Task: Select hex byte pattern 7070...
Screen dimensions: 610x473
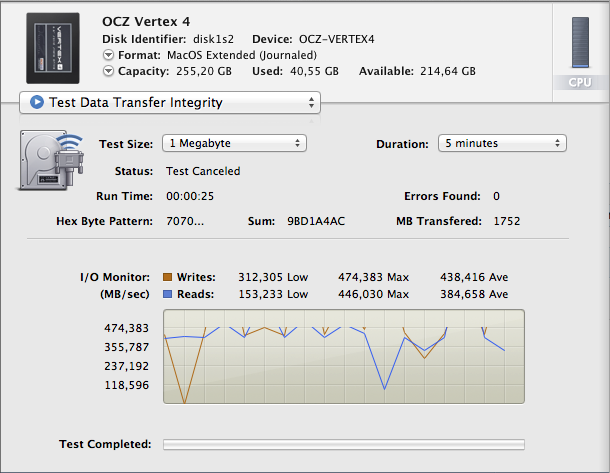Action: pyautogui.click(x=185, y=221)
